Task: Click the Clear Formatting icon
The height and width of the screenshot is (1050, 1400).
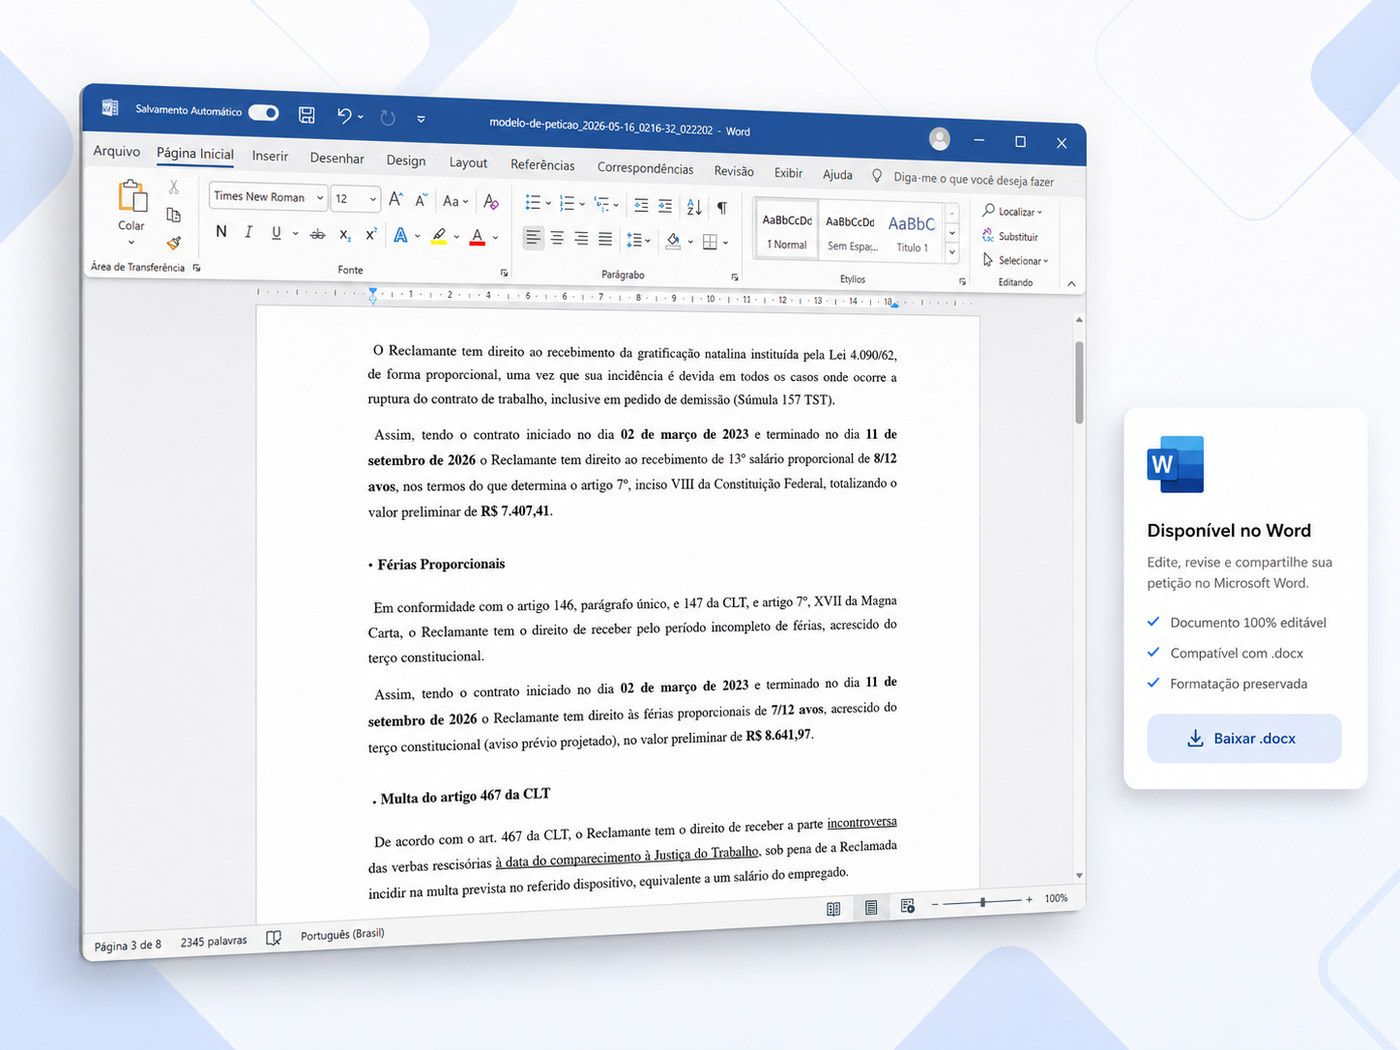Action: tap(491, 202)
